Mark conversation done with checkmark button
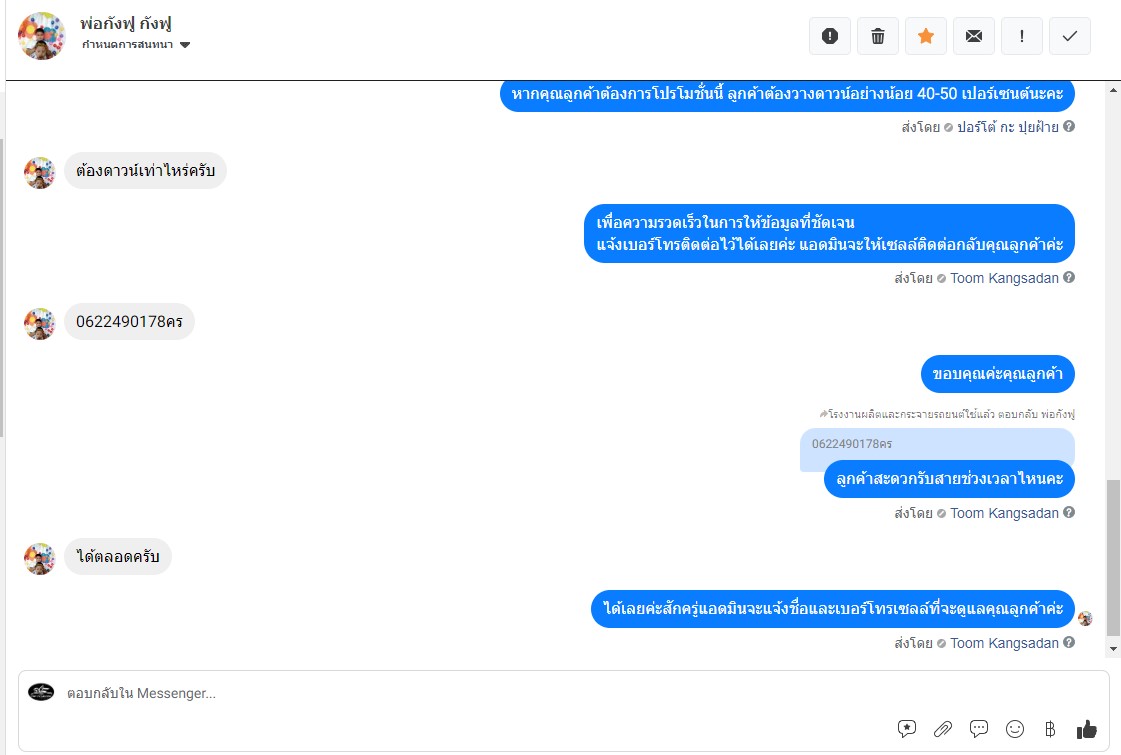The width and height of the screenshot is (1121, 755). click(1070, 36)
